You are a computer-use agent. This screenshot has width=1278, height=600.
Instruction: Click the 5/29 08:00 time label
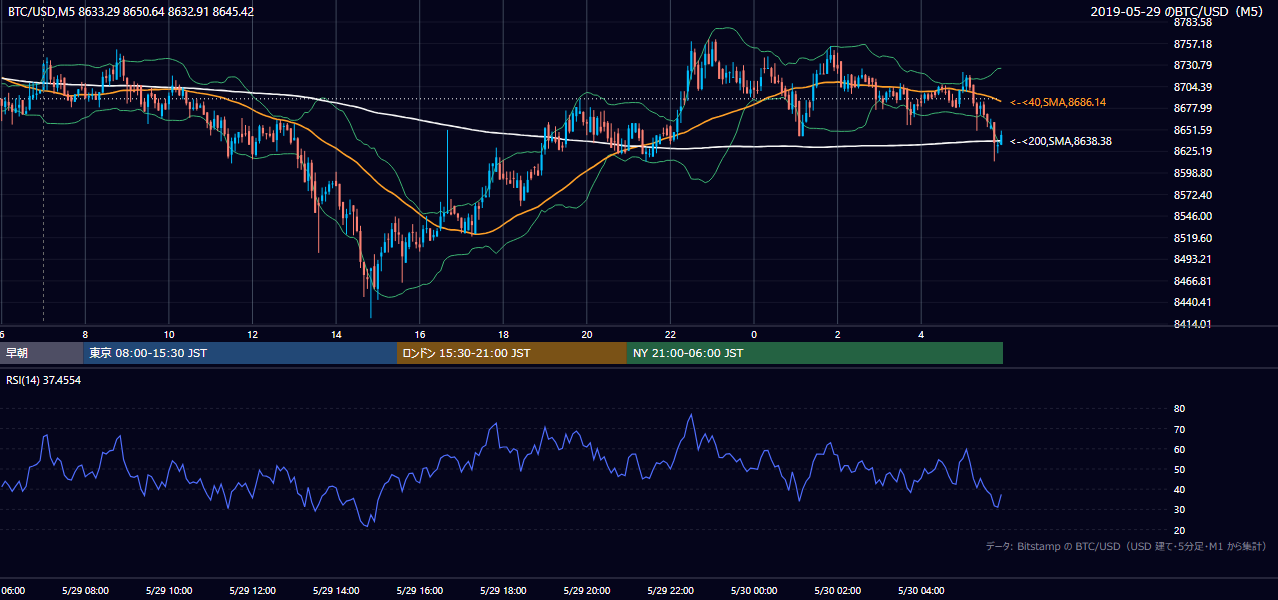click(83, 590)
